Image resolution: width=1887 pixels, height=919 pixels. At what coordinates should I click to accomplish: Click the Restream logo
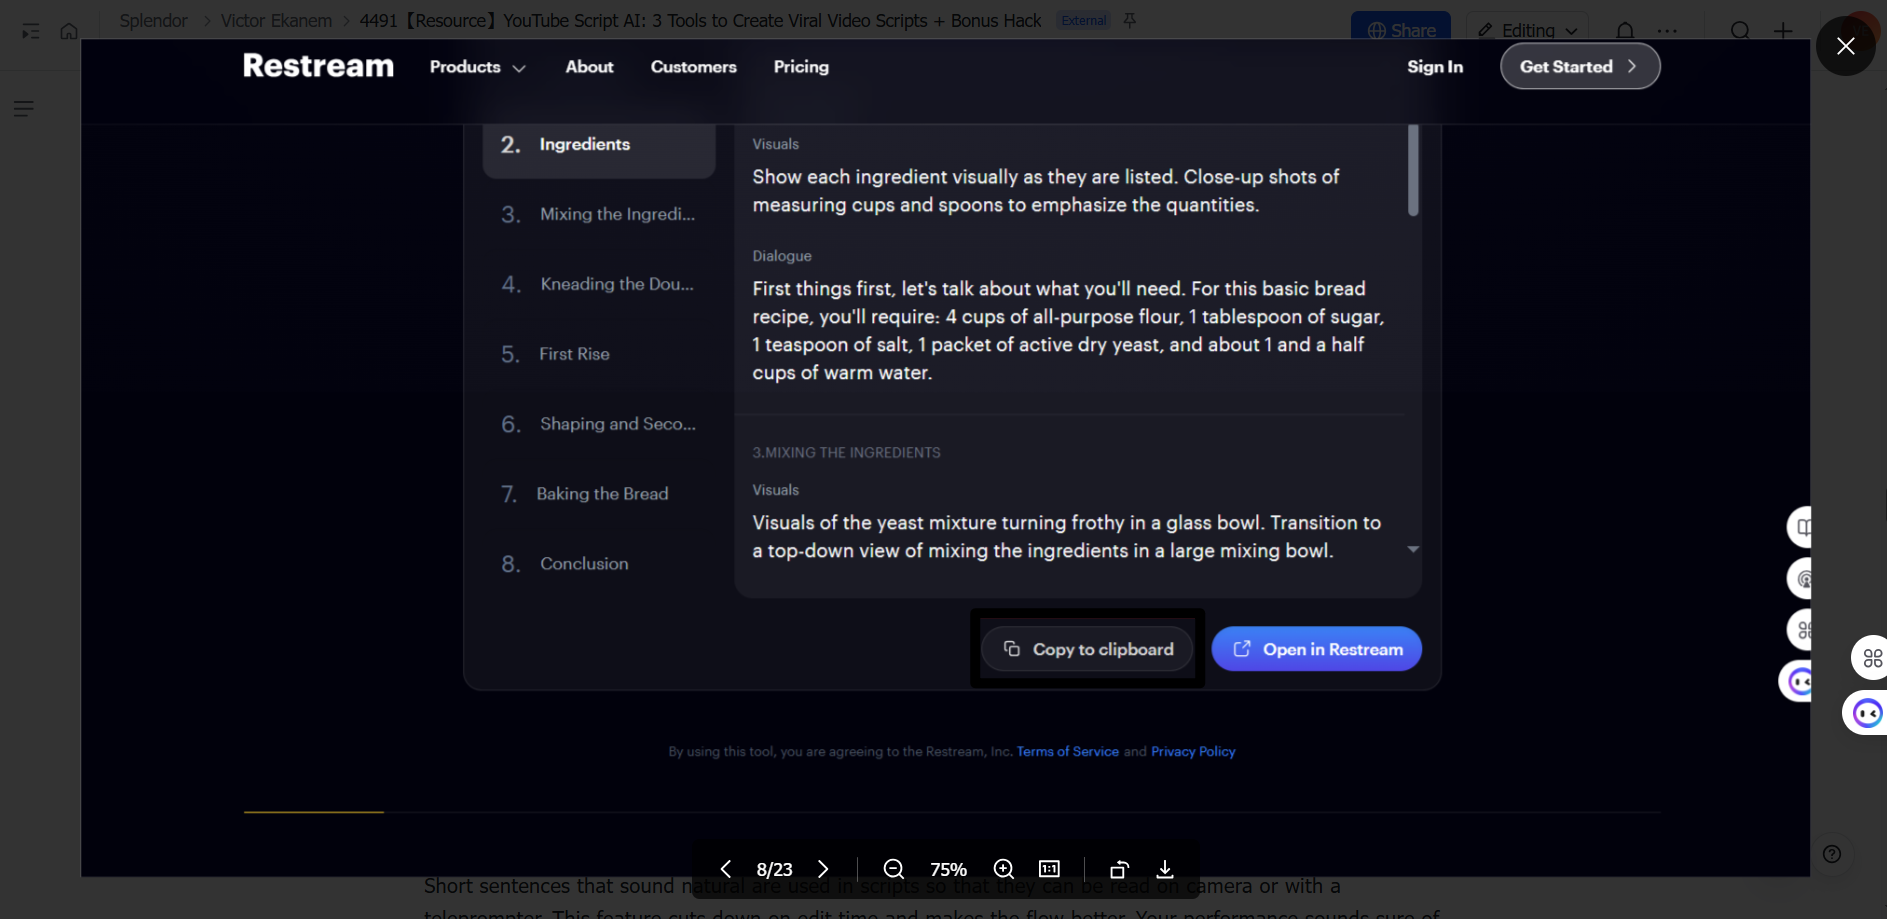pyautogui.click(x=318, y=66)
